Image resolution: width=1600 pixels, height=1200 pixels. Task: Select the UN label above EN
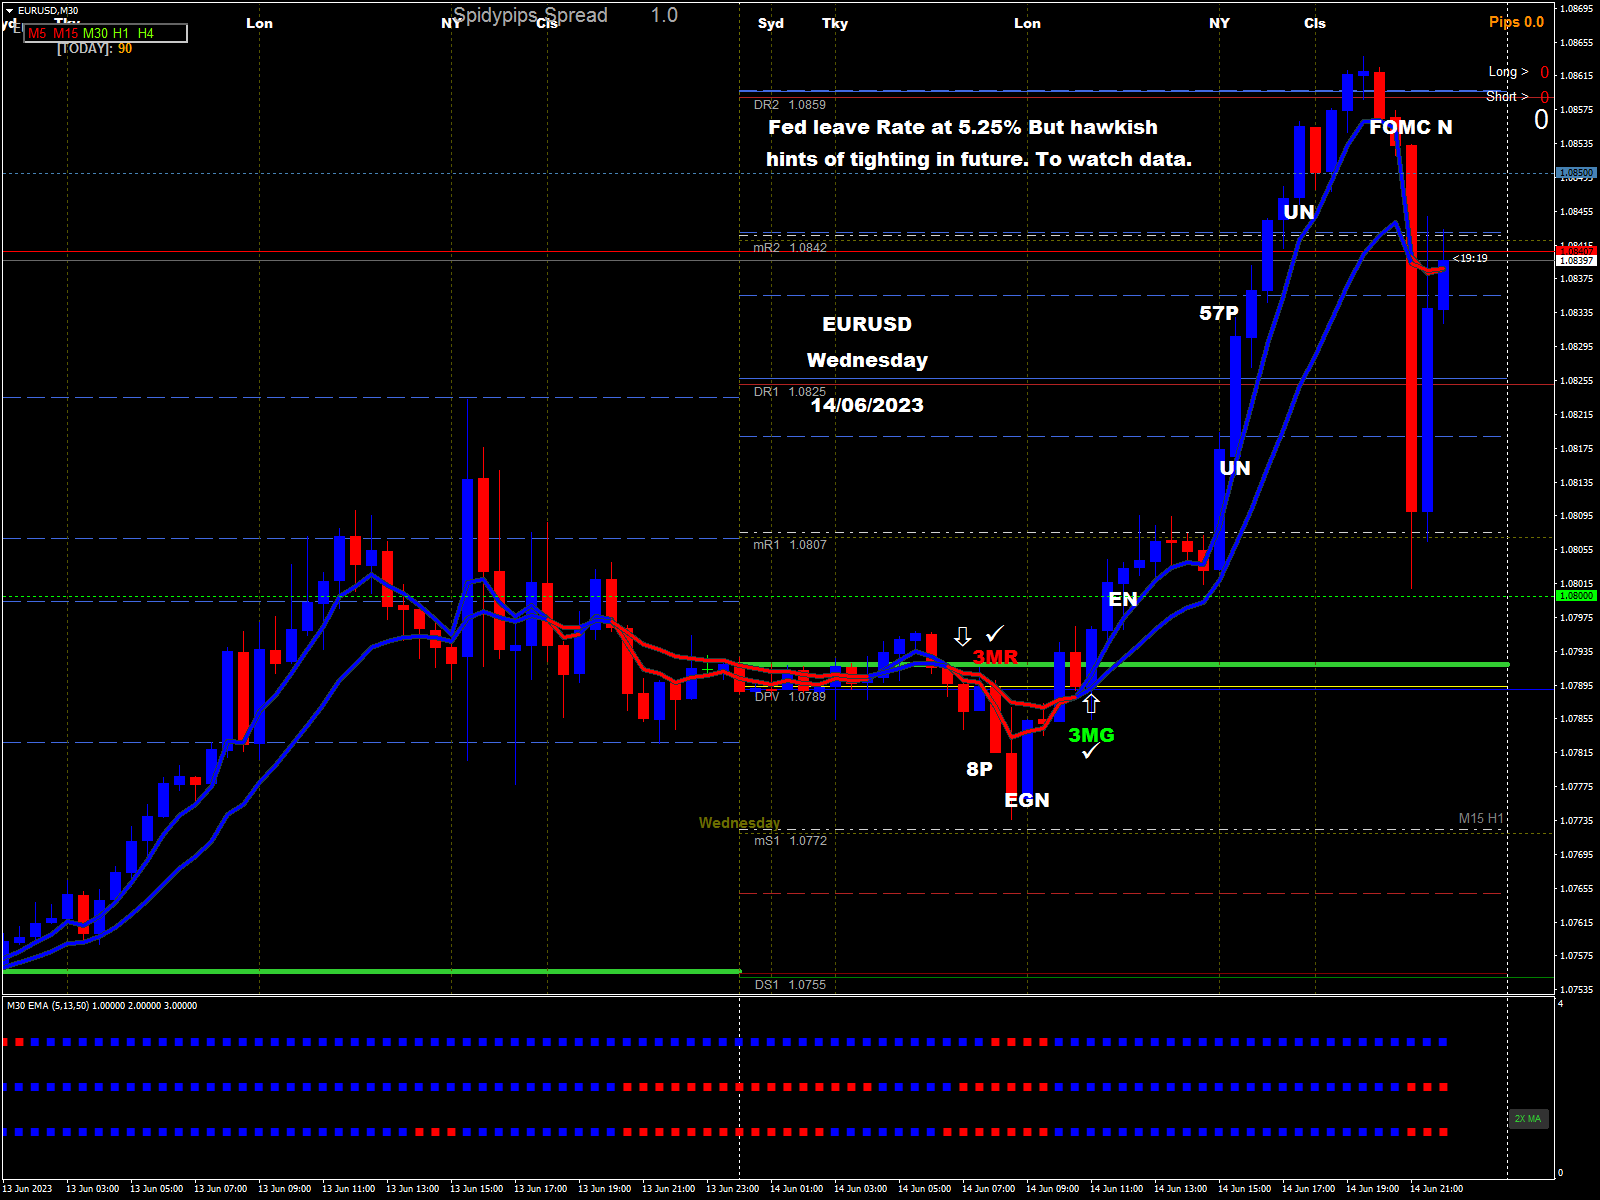[x=1235, y=468]
